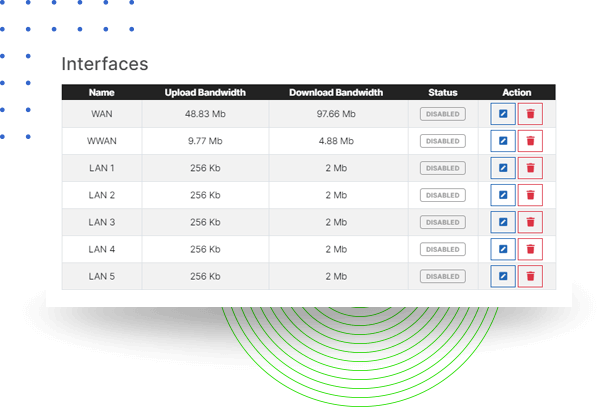Select the WAN name cell
The width and height of the screenshot is (607, 407).
coord(102,114)
